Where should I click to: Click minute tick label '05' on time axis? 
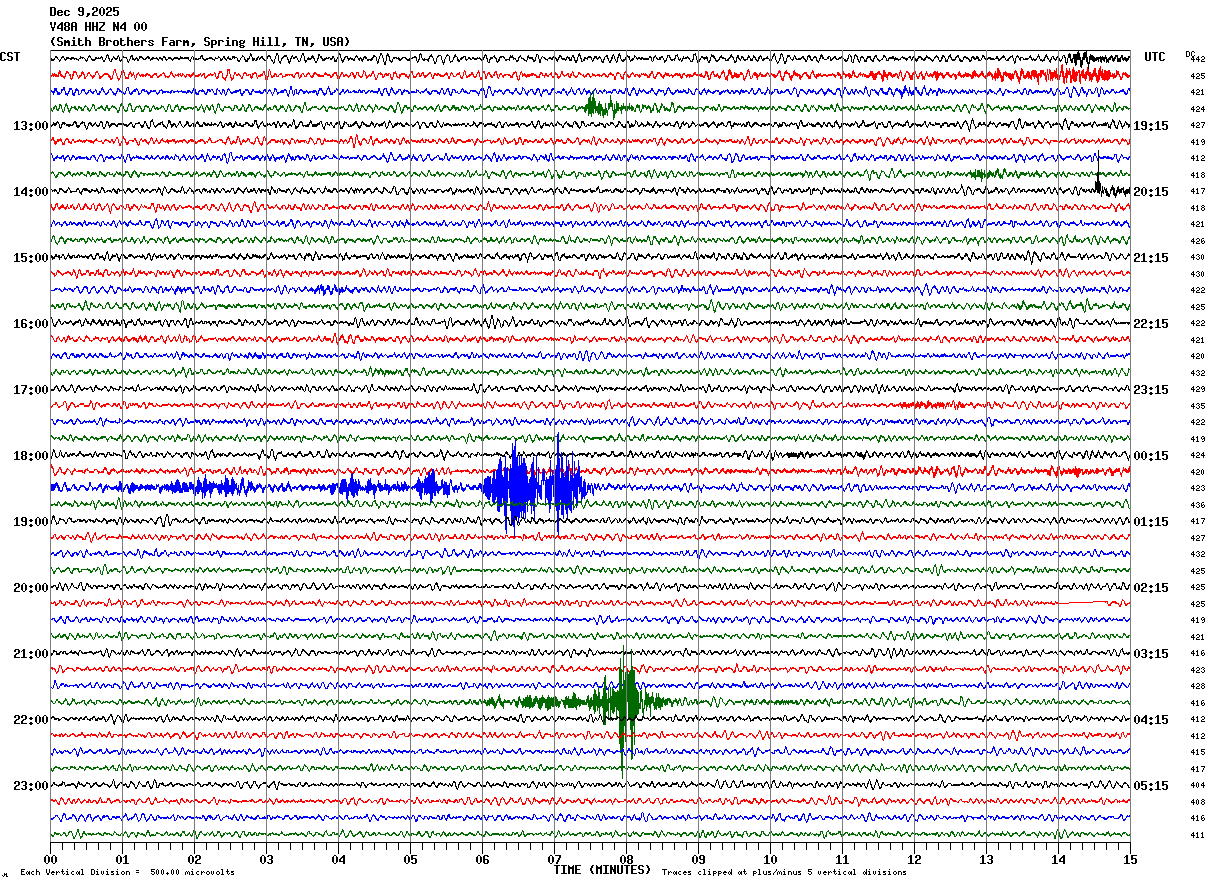click(410, 859)
